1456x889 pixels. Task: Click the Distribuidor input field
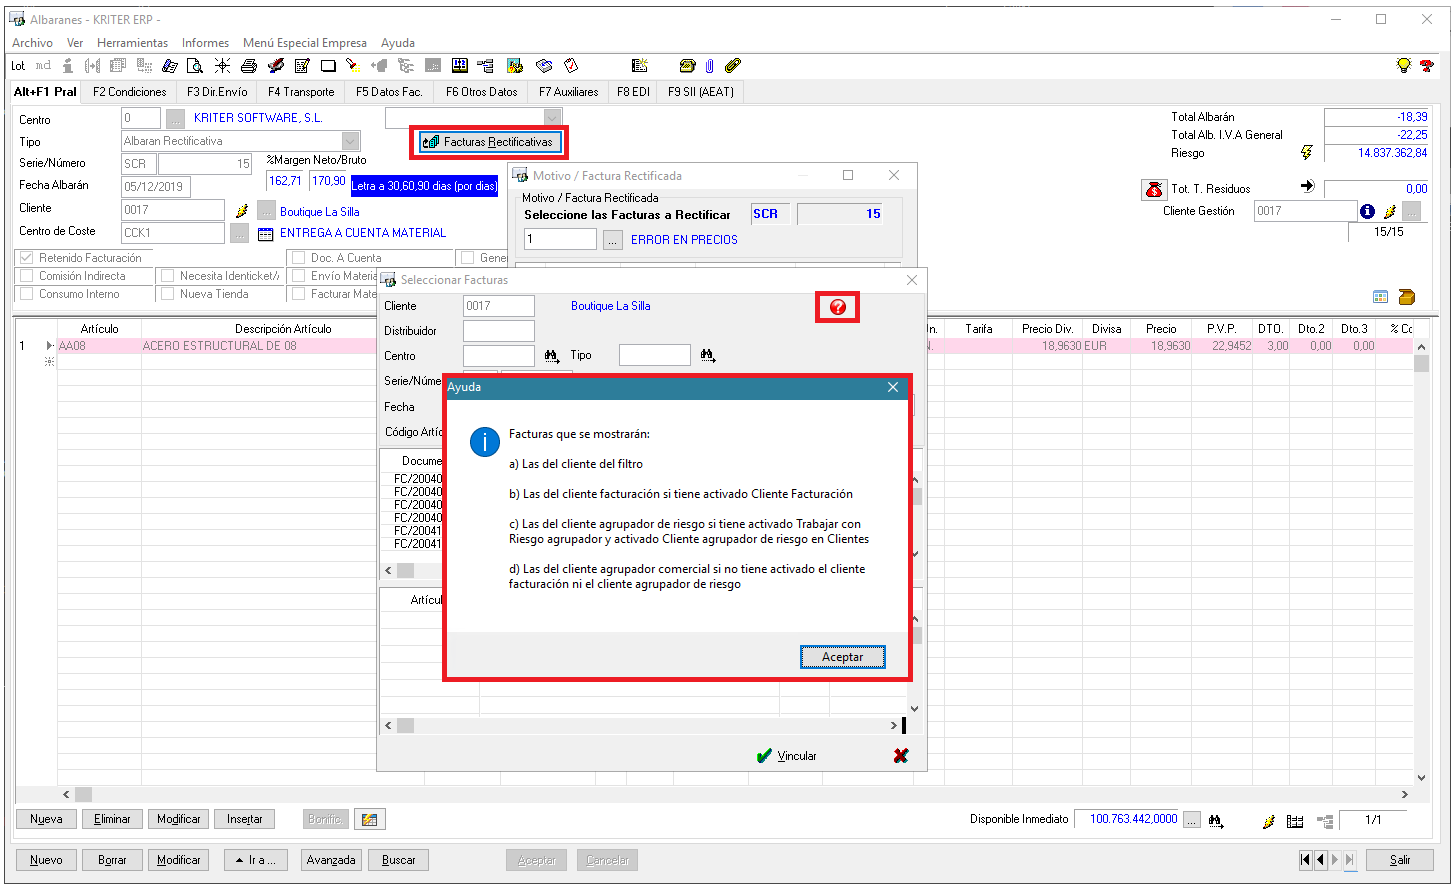[x=499, y=331]
